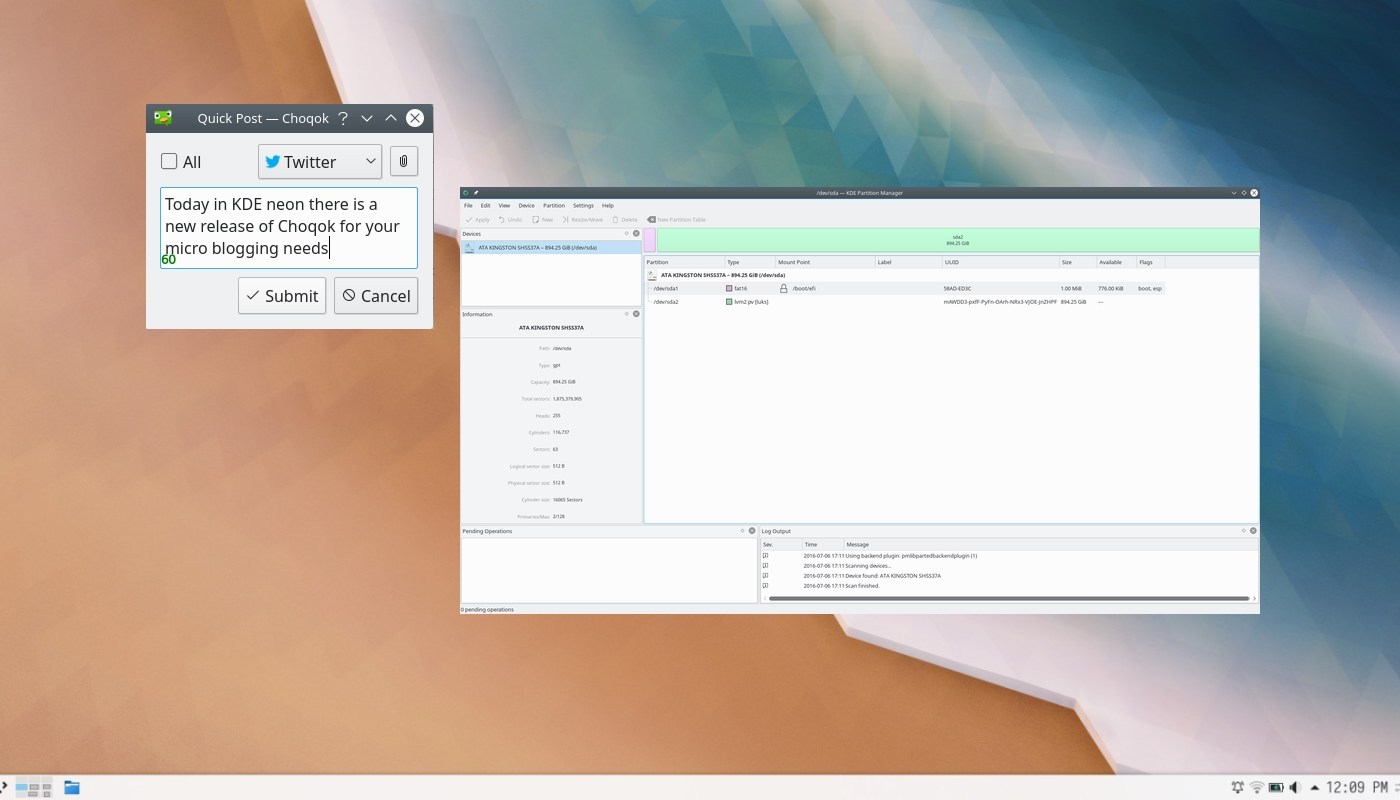Click the Flags column header

click(1151, 262)
